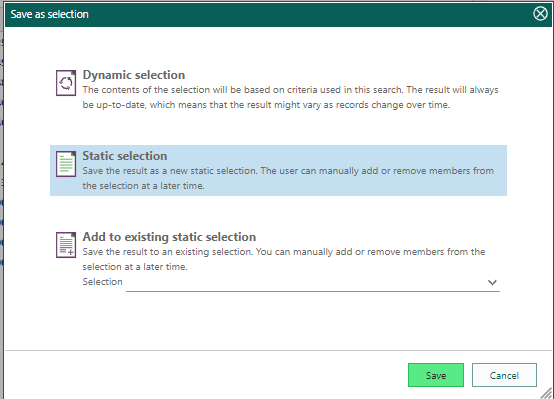Choose the Static selection heading

click(x=125, y=156)
